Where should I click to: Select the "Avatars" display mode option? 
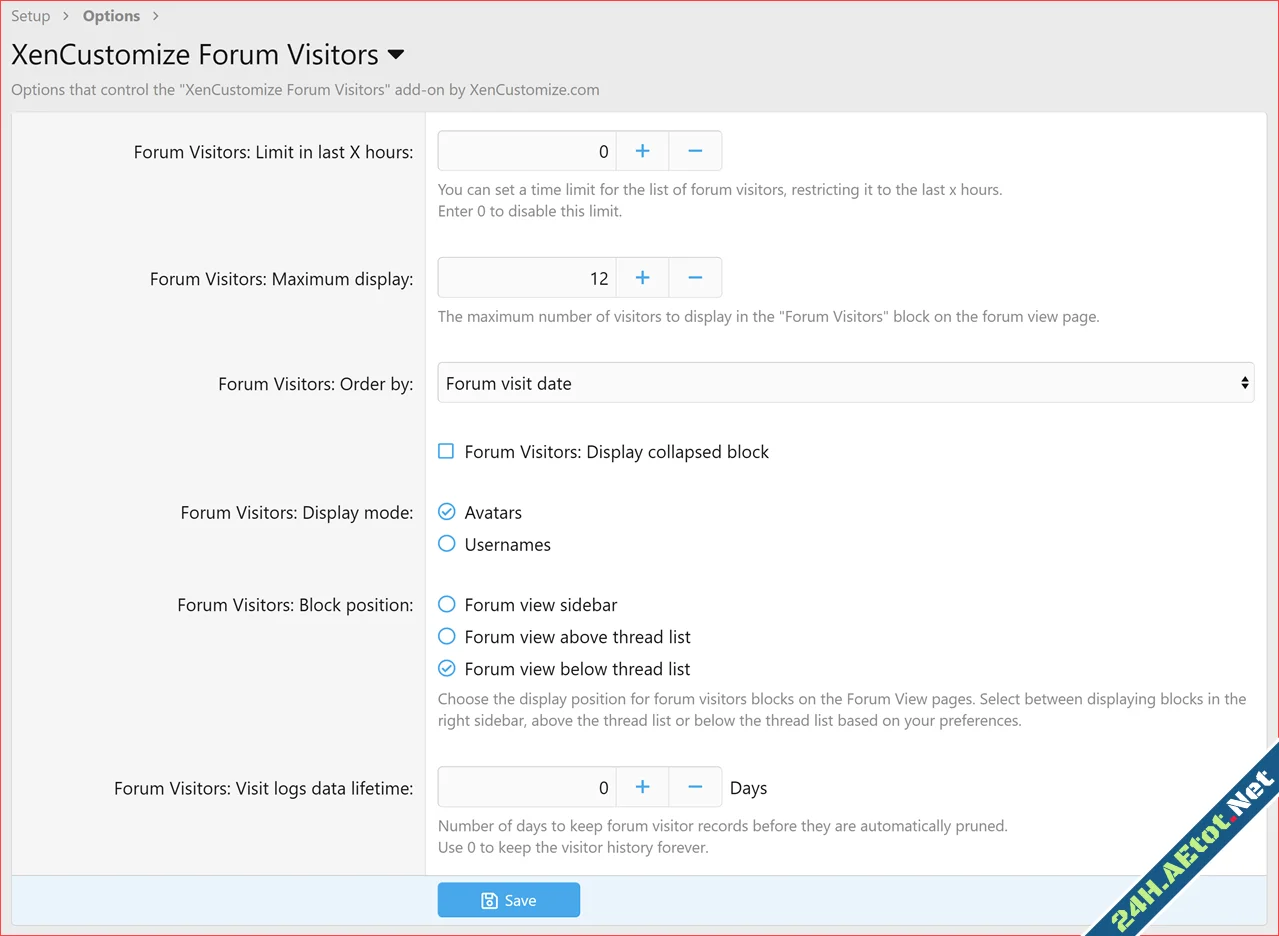coord(445,511)
